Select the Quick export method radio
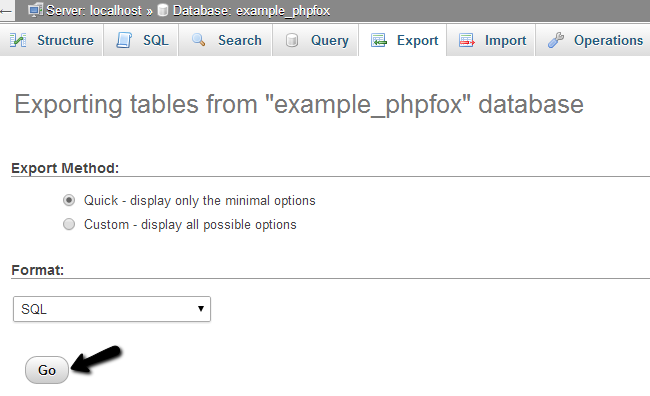 click(x=69, y=200)
